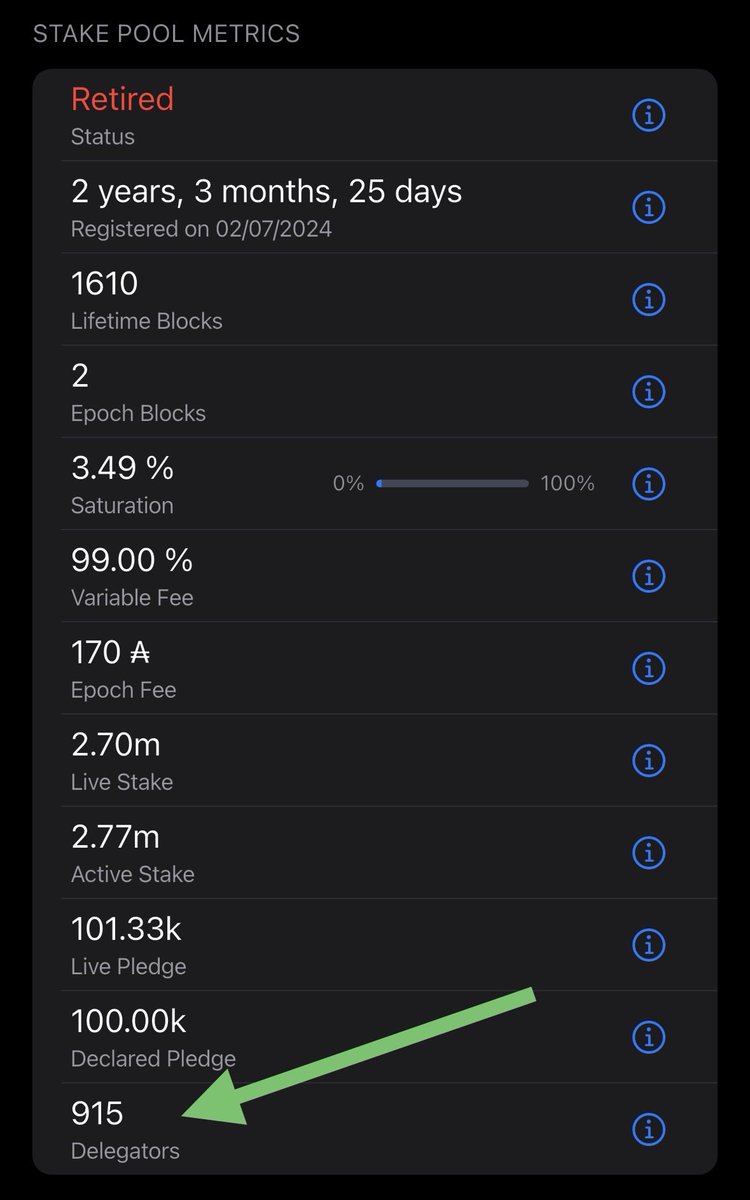View Saturation info icon details
The height and width of the screenshot is (1200, 750).
pos(649,484)
